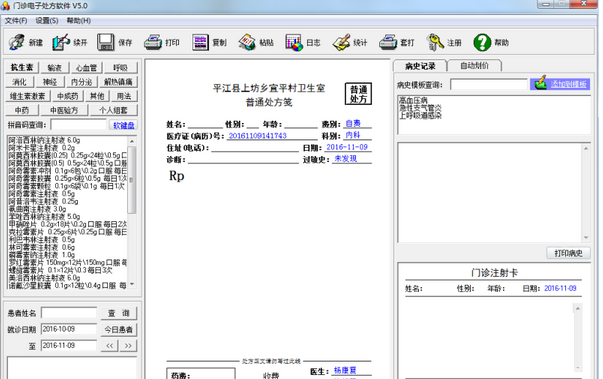Select 罗红霉素片 in drug list
The image size is (603, 379).
[x=68, y=263]
